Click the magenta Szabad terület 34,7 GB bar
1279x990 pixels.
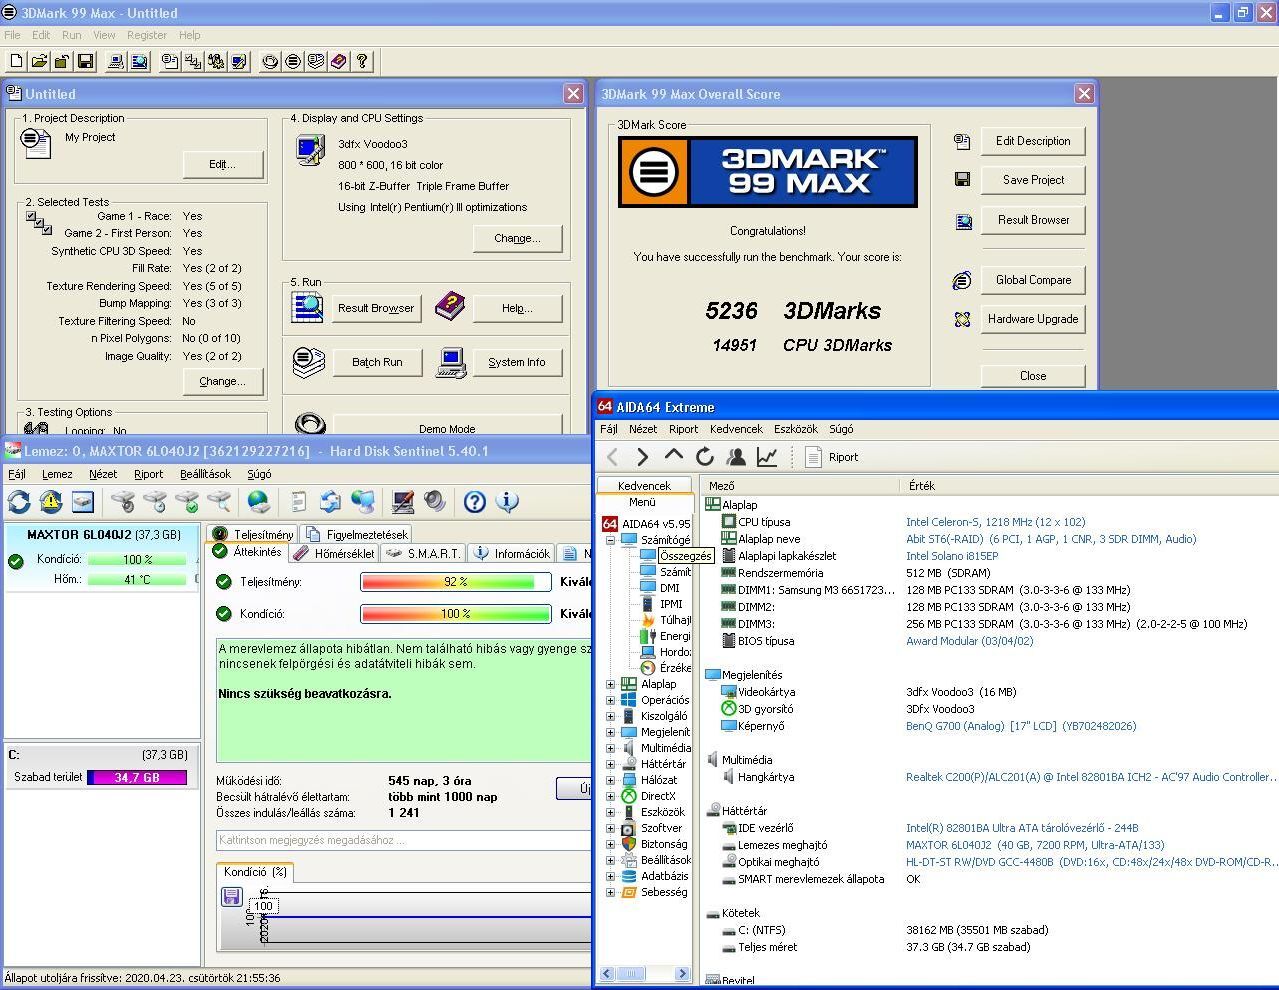pos(137,777)
